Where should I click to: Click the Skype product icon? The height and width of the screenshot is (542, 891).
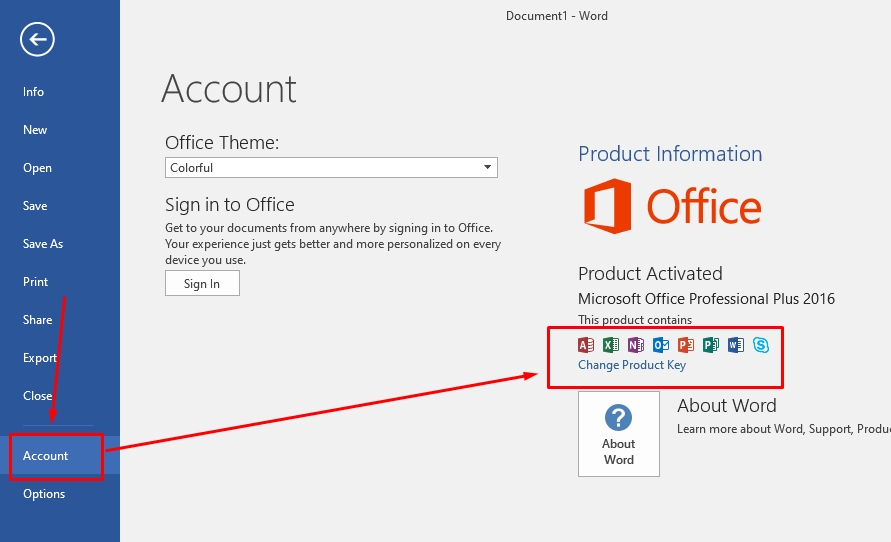point(761,345)
